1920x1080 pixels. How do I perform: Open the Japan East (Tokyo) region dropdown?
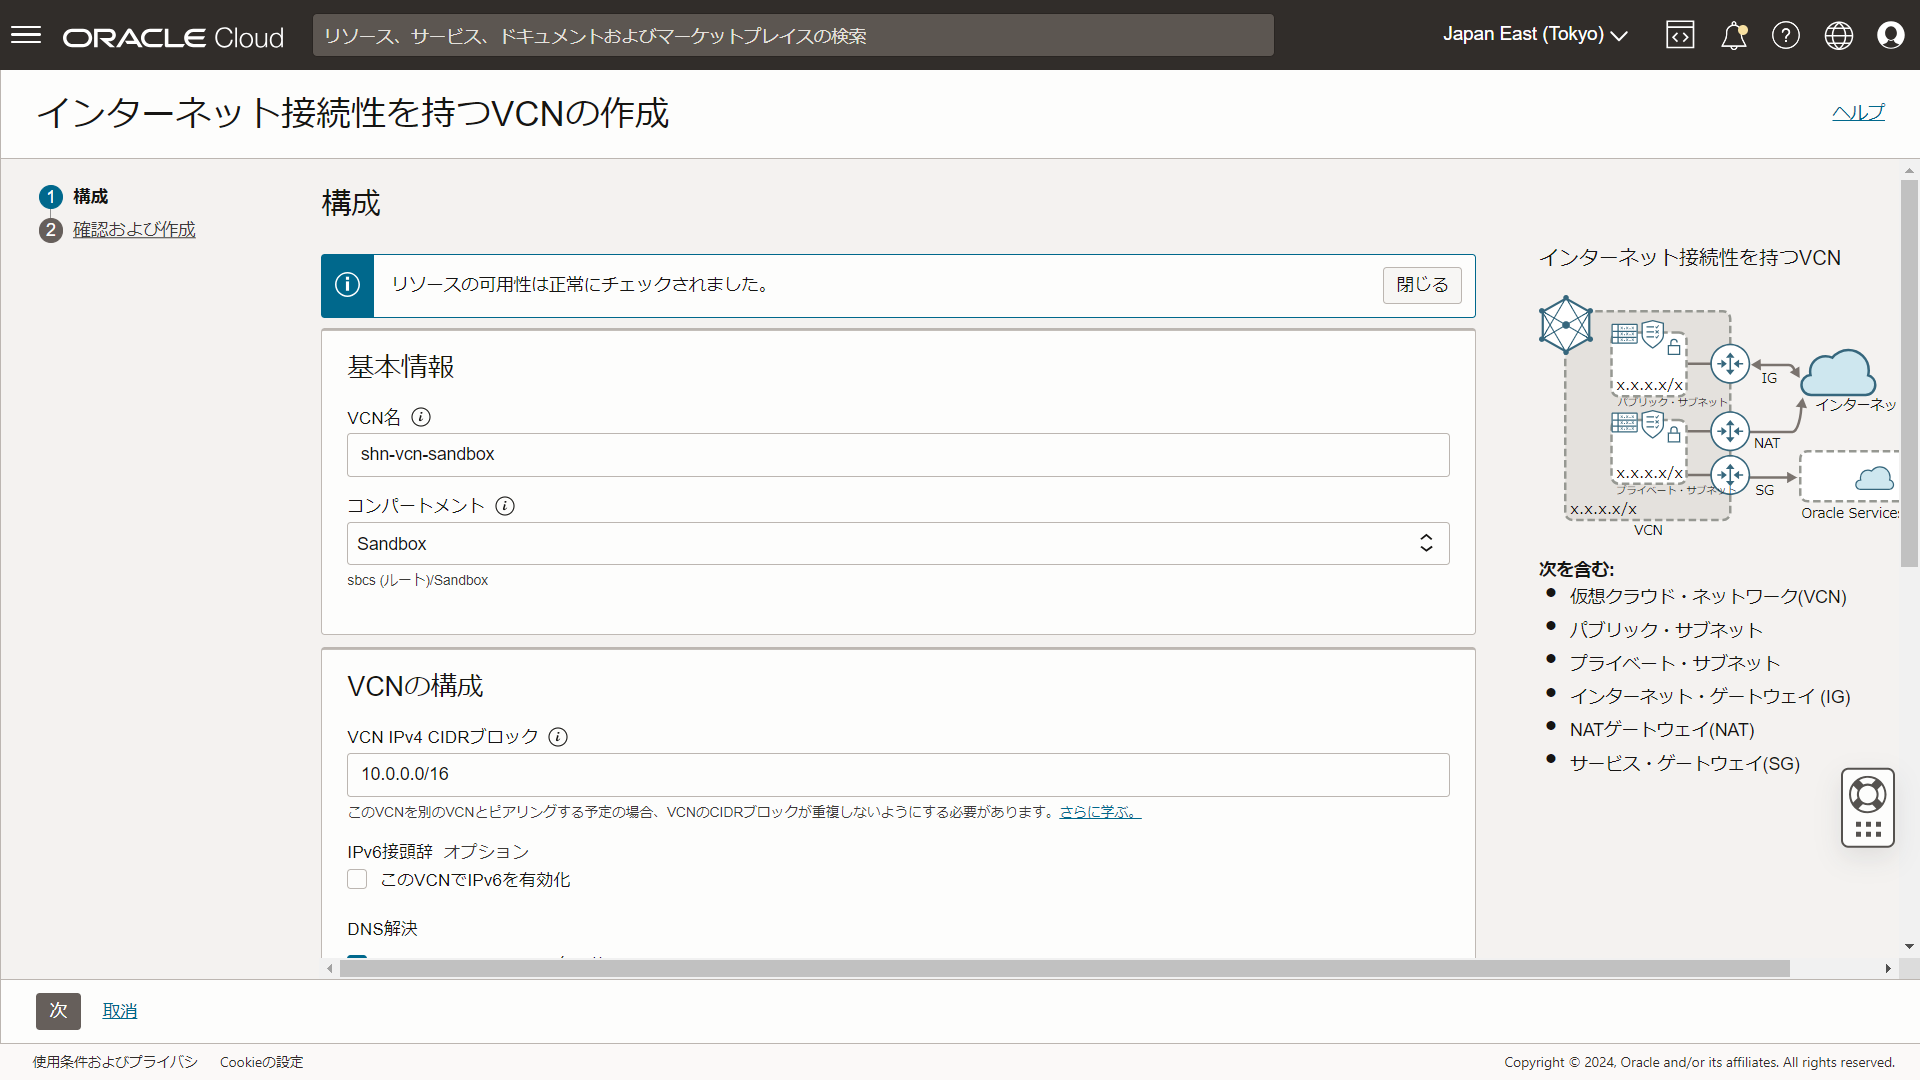click(x=1535, y=35)
